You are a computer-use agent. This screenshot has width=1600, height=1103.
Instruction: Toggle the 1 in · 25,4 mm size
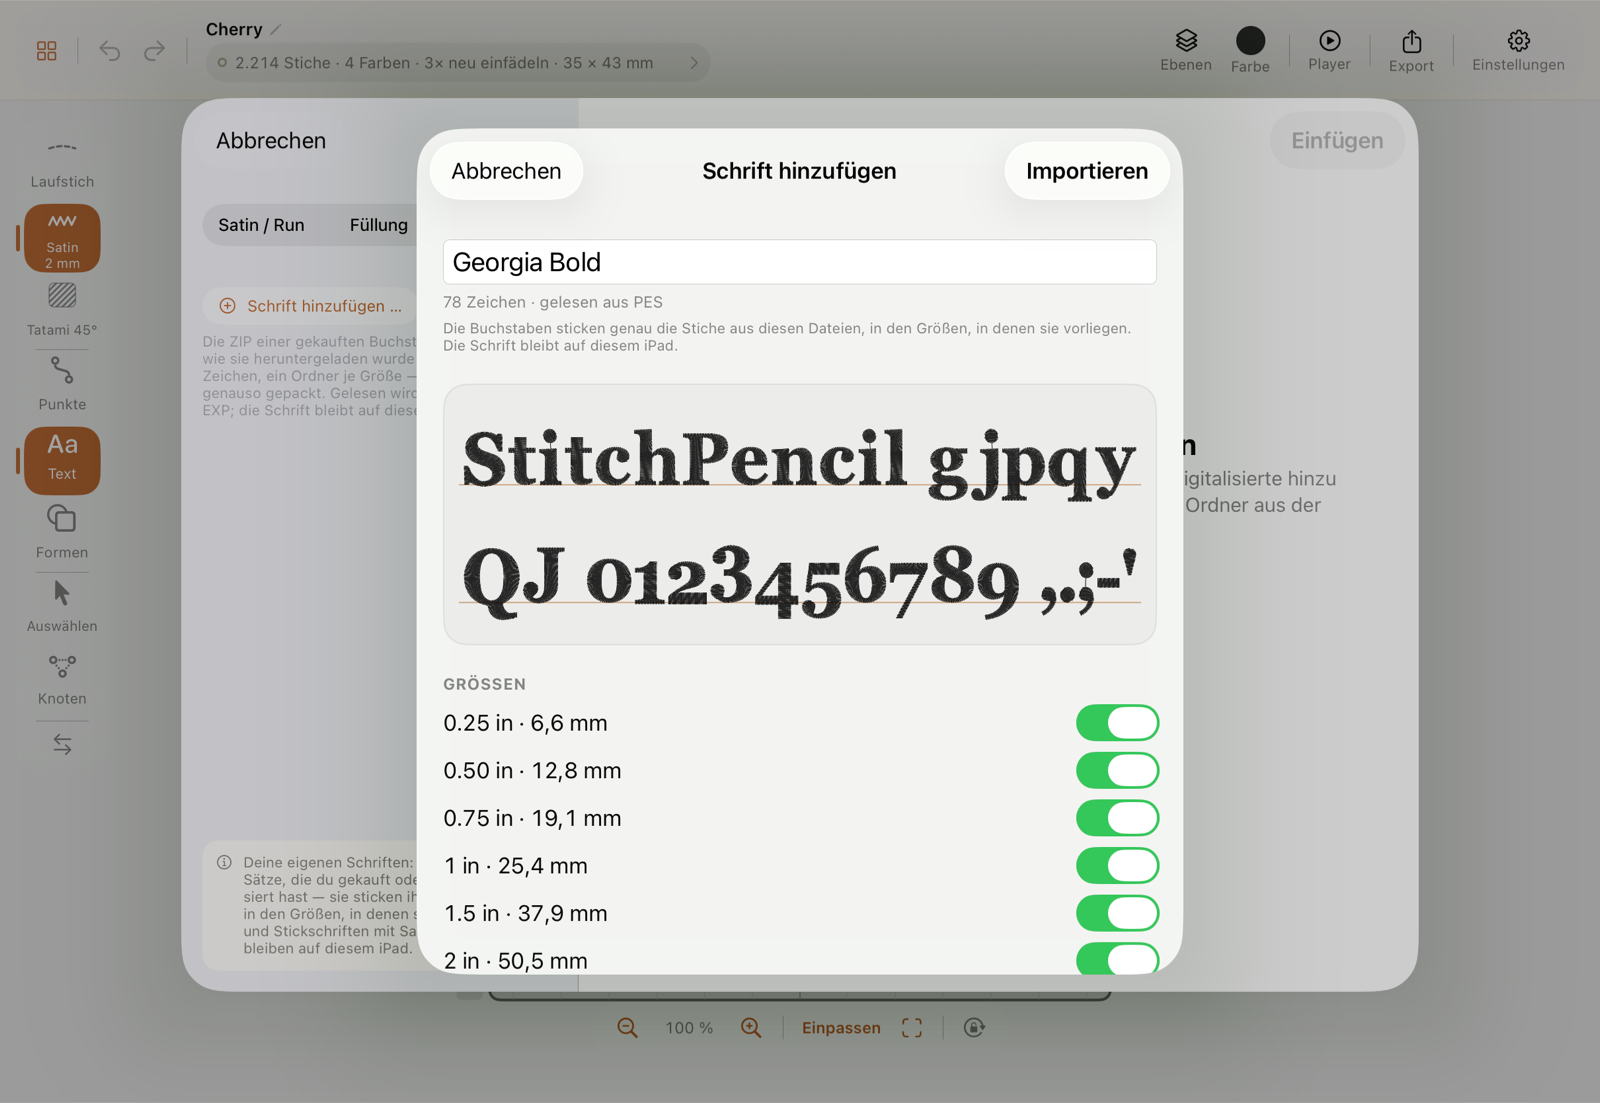coord(1117,866)
